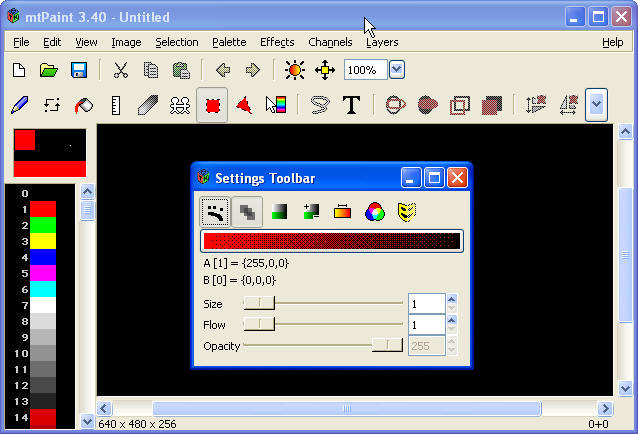
Task: Select the Clone tool
Action: pos(180,105)
